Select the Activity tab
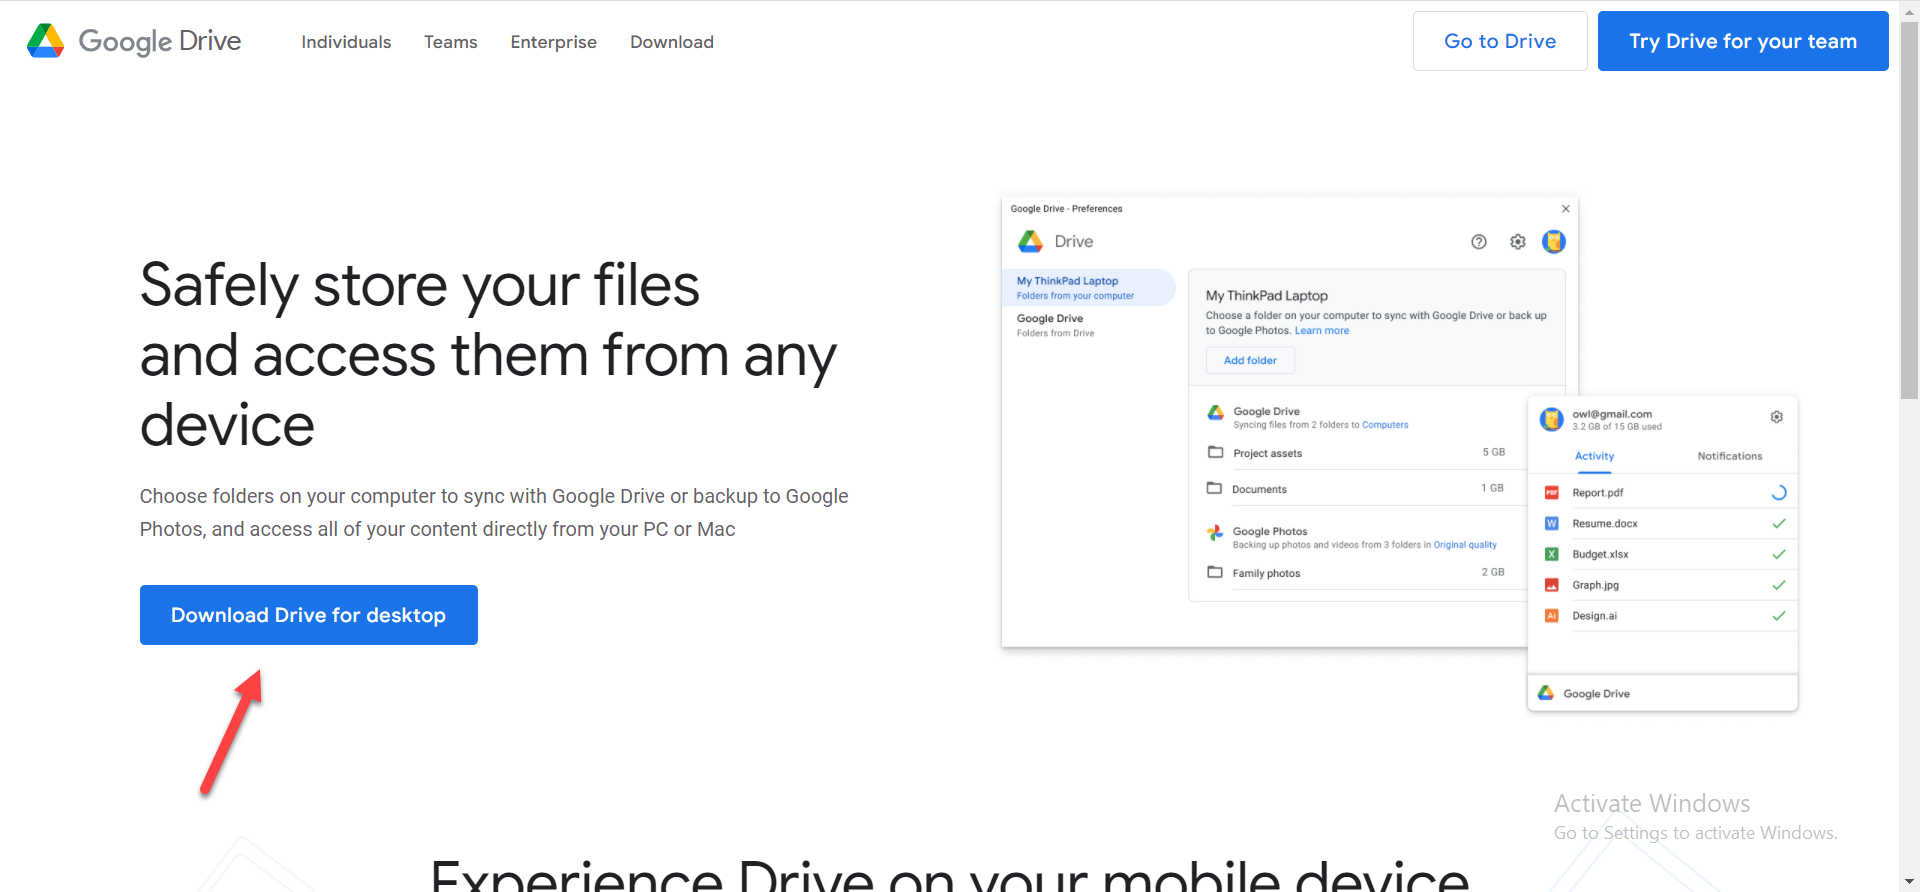1920x892 pixels. pyautogui.click(x=1594, y=456)
